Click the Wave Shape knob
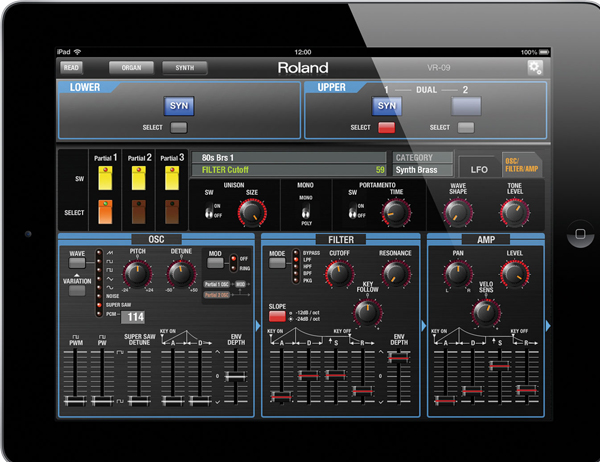The image size is (600, 462). [x=457, y=211]
